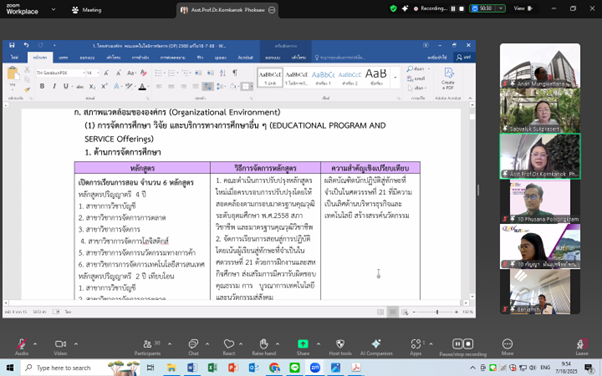Open the Change Case Aa menu

pos(131,73)
